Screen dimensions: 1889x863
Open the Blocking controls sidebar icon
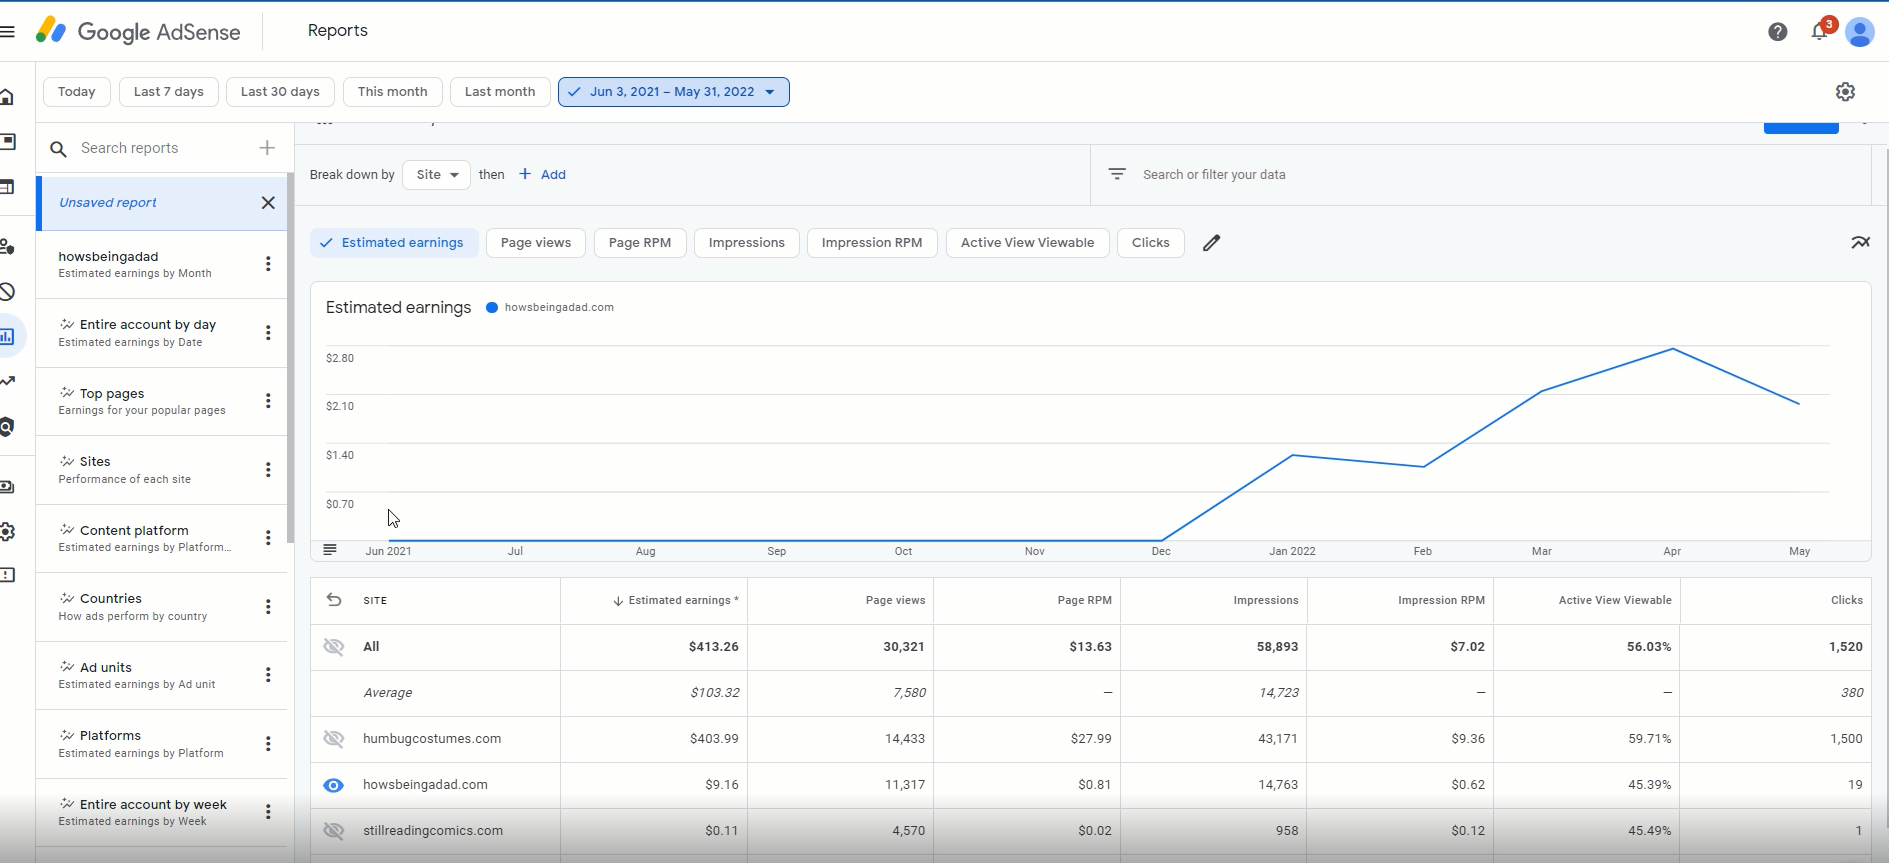[7, 291]
